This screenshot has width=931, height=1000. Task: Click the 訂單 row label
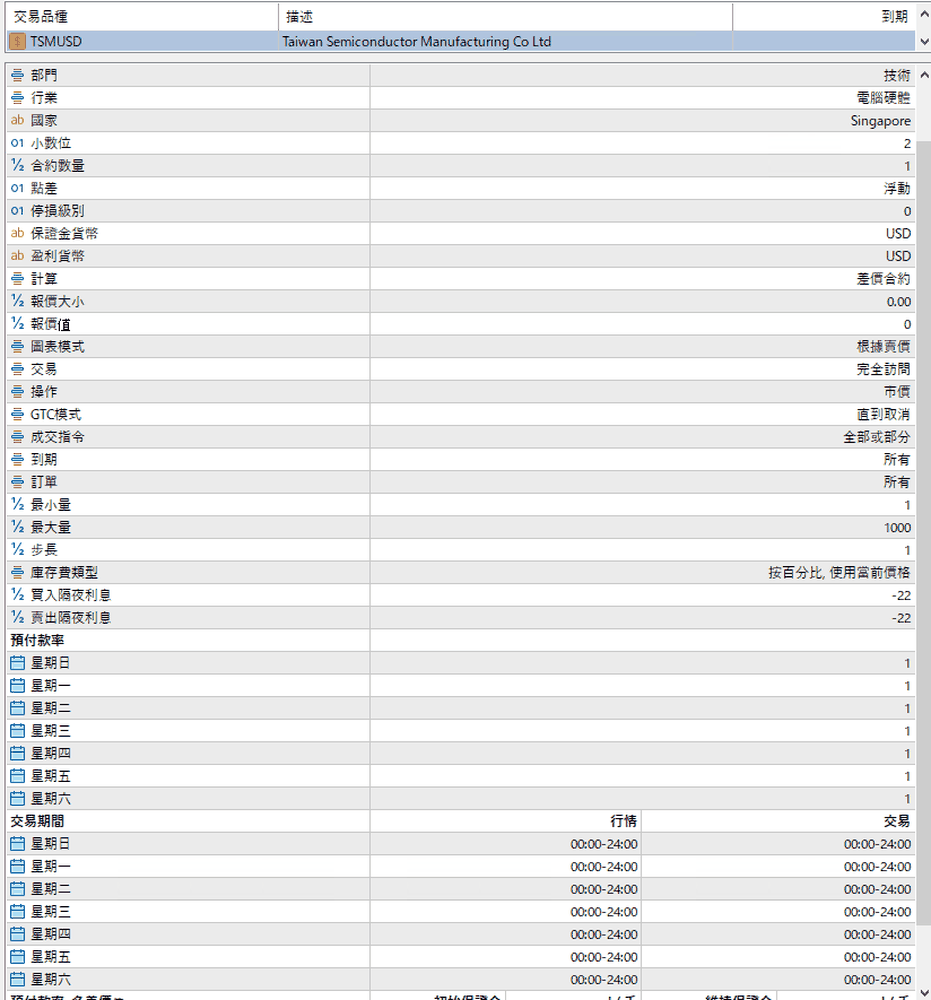(x=44, y=482)
